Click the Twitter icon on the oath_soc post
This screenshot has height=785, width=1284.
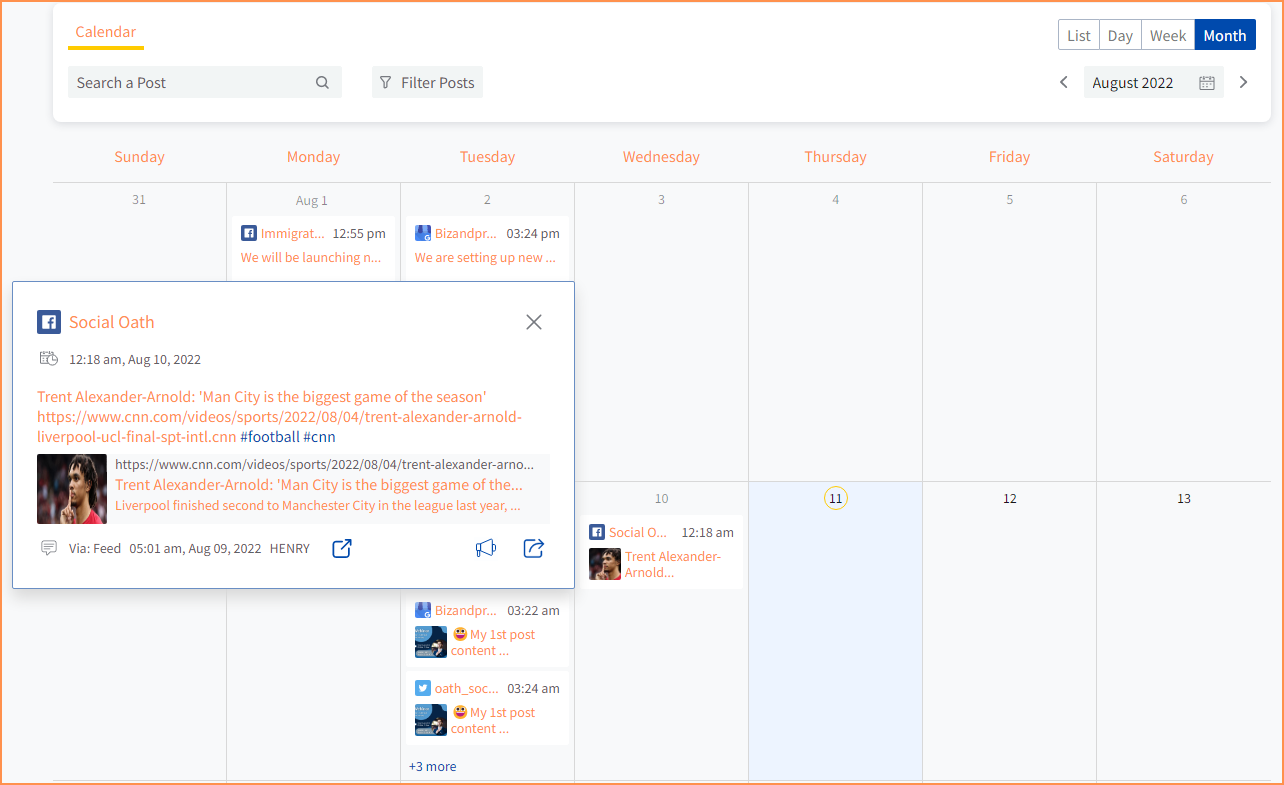coord(423,688)
